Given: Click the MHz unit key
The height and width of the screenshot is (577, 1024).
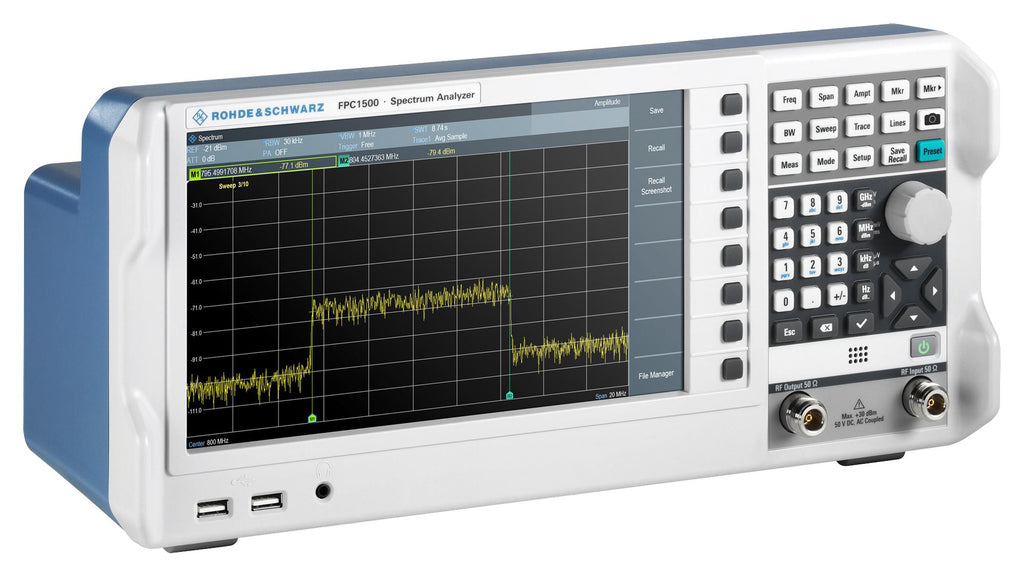Looking at the screenshot, I should coord(866,230).
